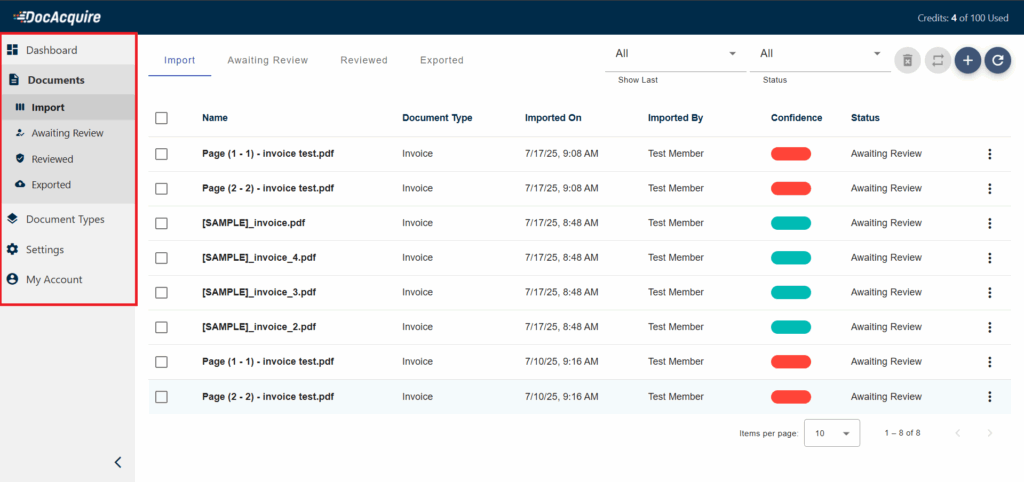Viewport: 1024px width, 482px height.
Task: Open the [SAMPLE]_invoice_3.pdf document name
Action: coord(259,292)
